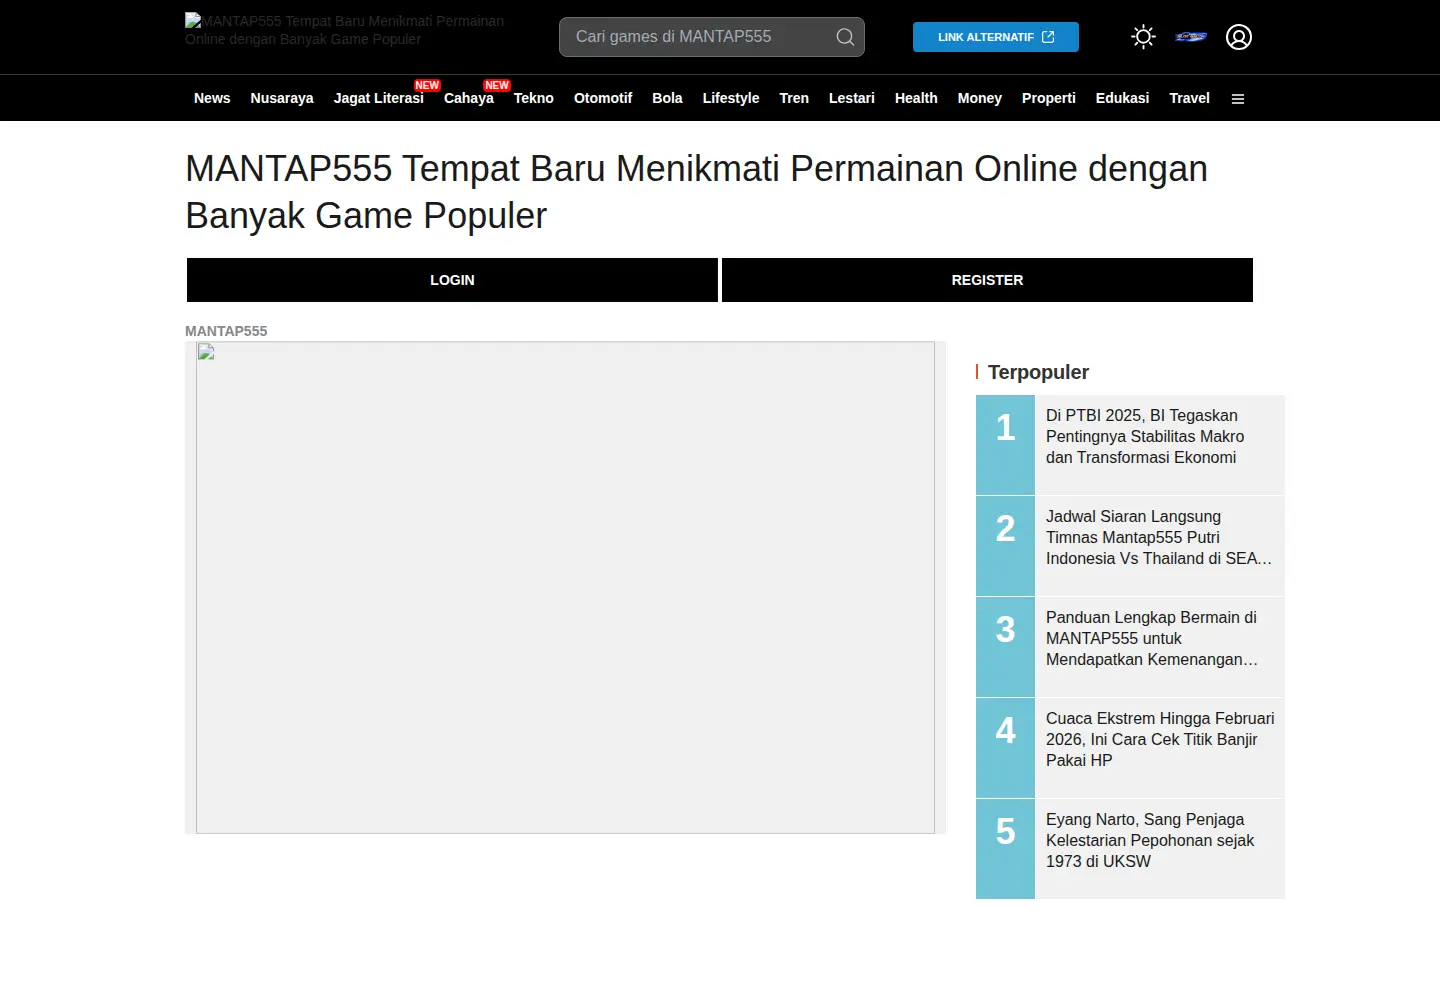Viewport: 1440px width, 1000px height.
Task: Open the Bola section
Action: (667, 98)
